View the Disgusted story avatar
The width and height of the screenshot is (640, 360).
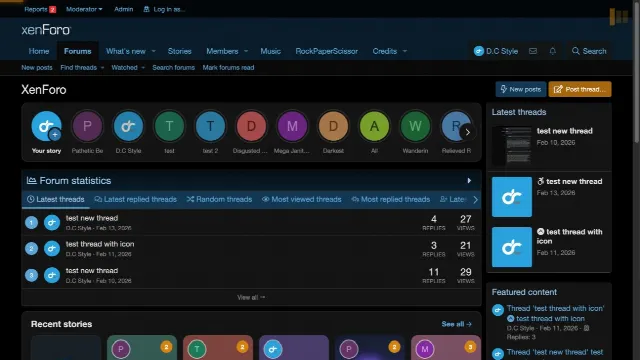click(x=251, y=126)
